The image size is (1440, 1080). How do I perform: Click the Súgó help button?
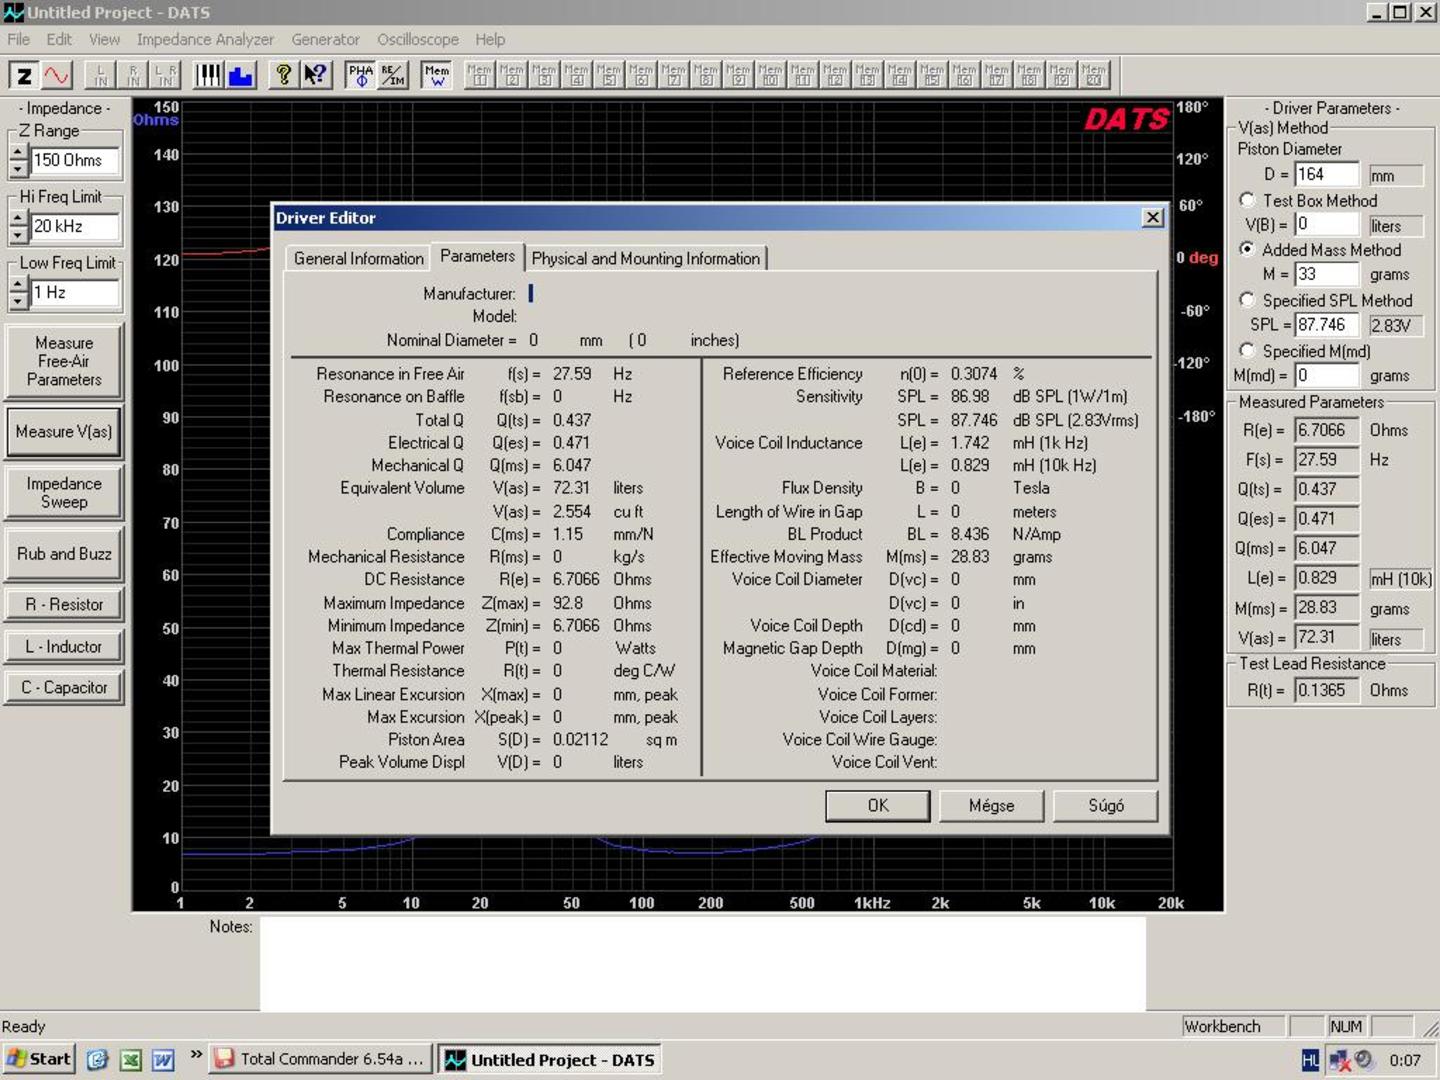click(x=1105, y=805)
